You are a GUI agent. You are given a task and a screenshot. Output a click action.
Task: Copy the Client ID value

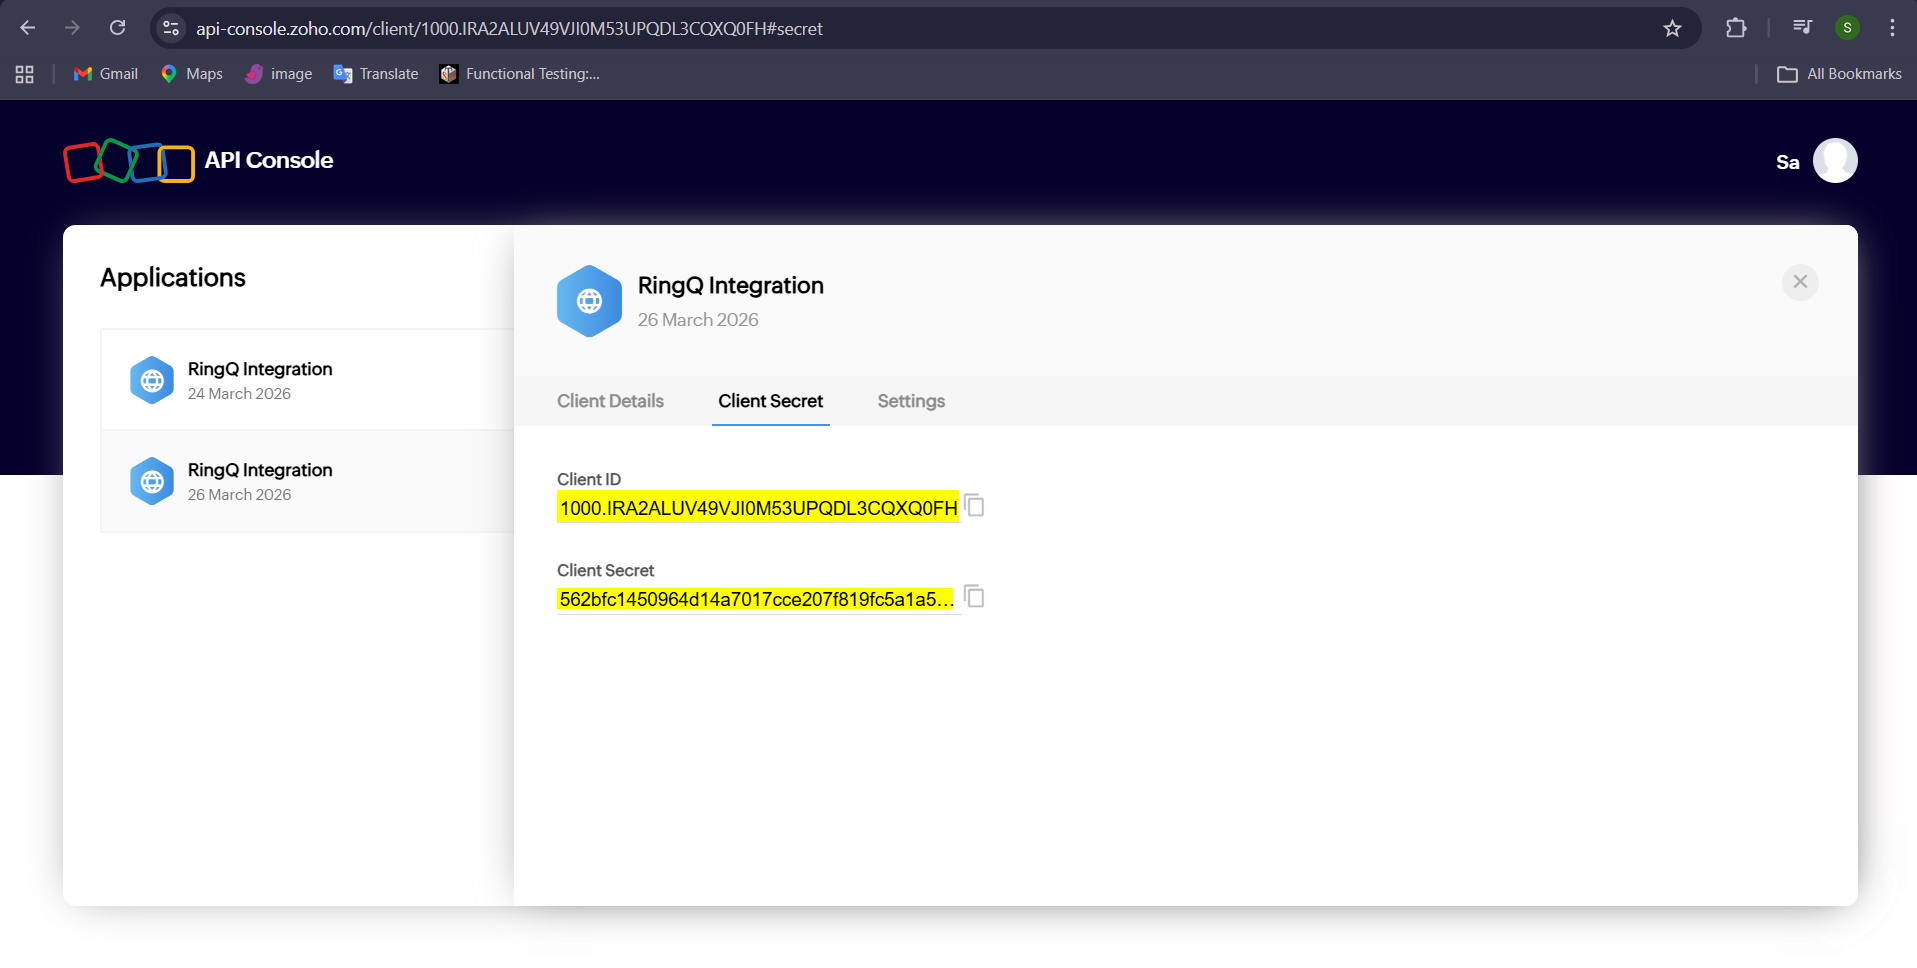tap(974, 506)
